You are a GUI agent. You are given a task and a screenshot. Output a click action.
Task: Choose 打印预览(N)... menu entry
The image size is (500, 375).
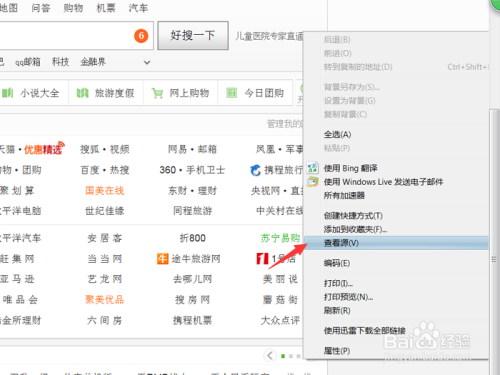point(348,297)
